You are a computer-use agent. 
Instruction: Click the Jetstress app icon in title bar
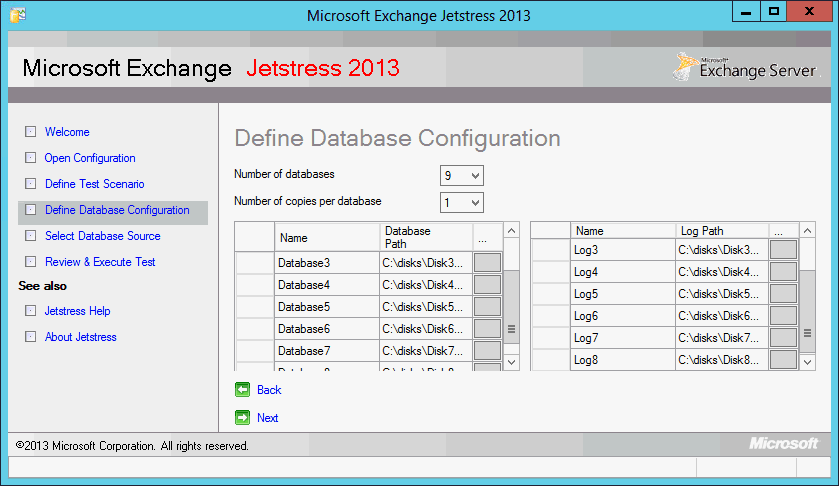(x=18, y=15)
